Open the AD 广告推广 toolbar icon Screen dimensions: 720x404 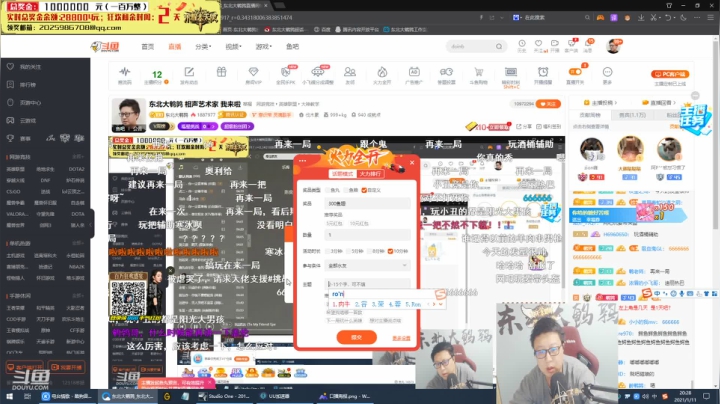coord(414,72)
